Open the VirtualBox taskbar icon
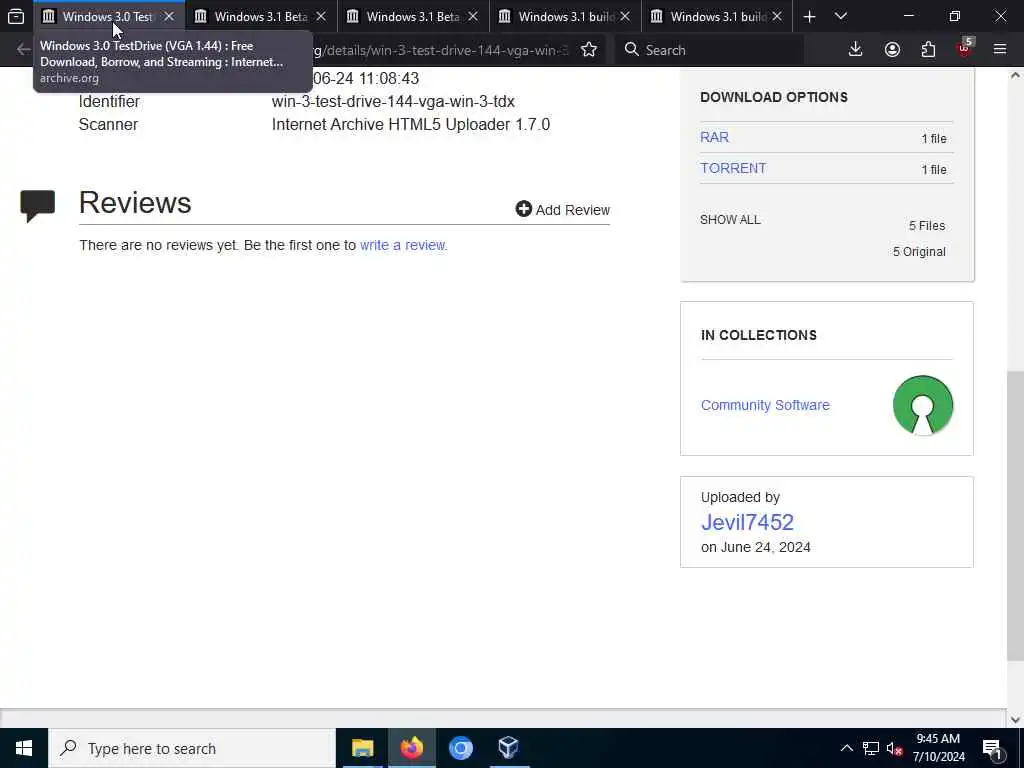 pyautogui.click(x=509, y=748)
